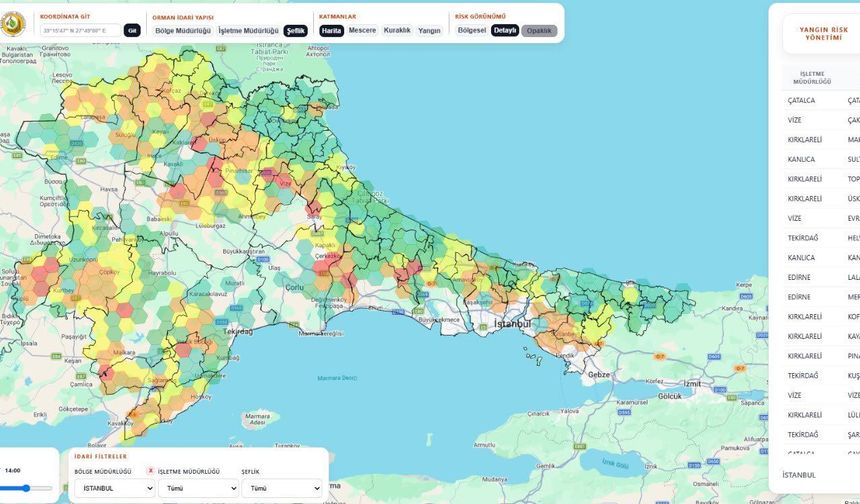Click the Gebze label on map

pos(599,375)
